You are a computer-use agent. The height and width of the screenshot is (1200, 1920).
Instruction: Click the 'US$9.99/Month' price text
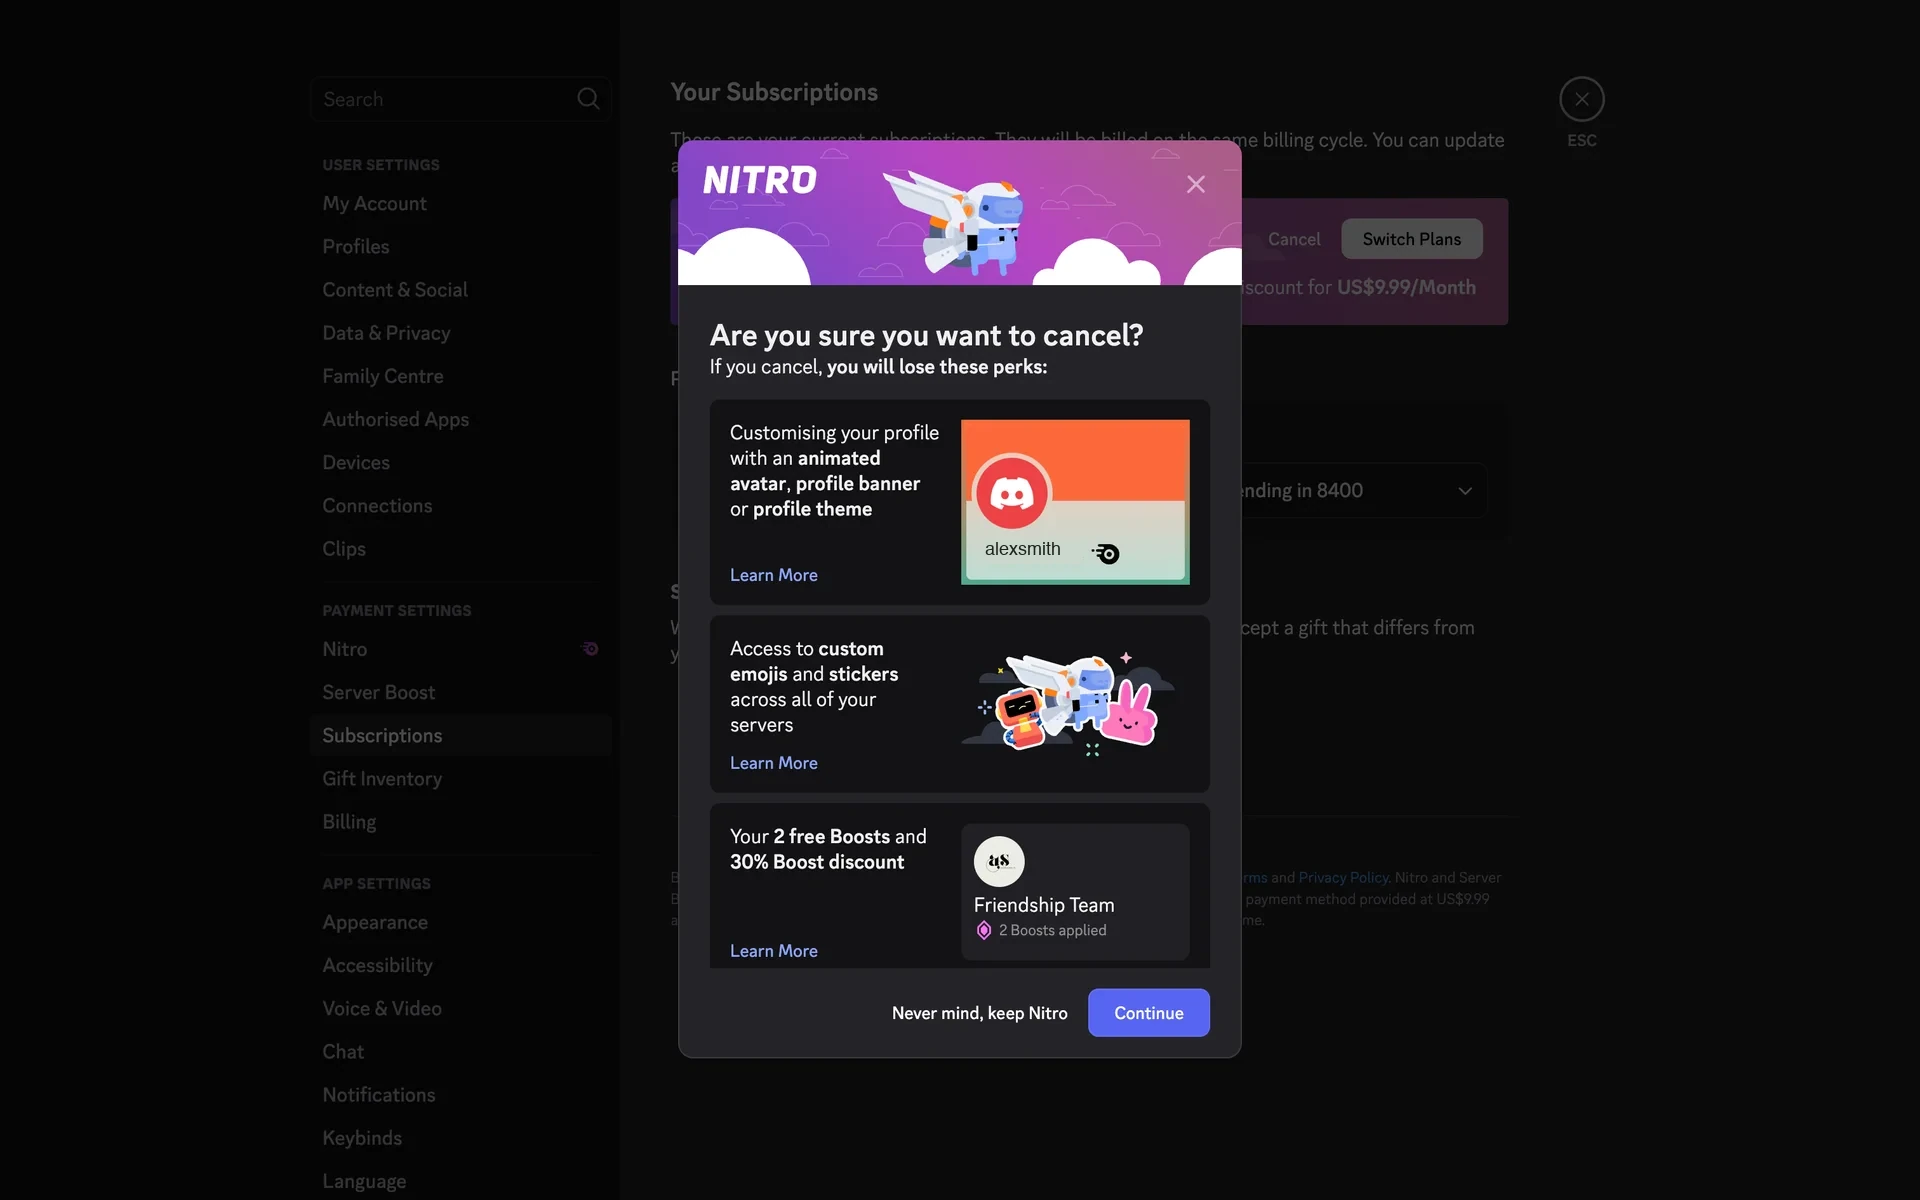(x=1406, y=287)
